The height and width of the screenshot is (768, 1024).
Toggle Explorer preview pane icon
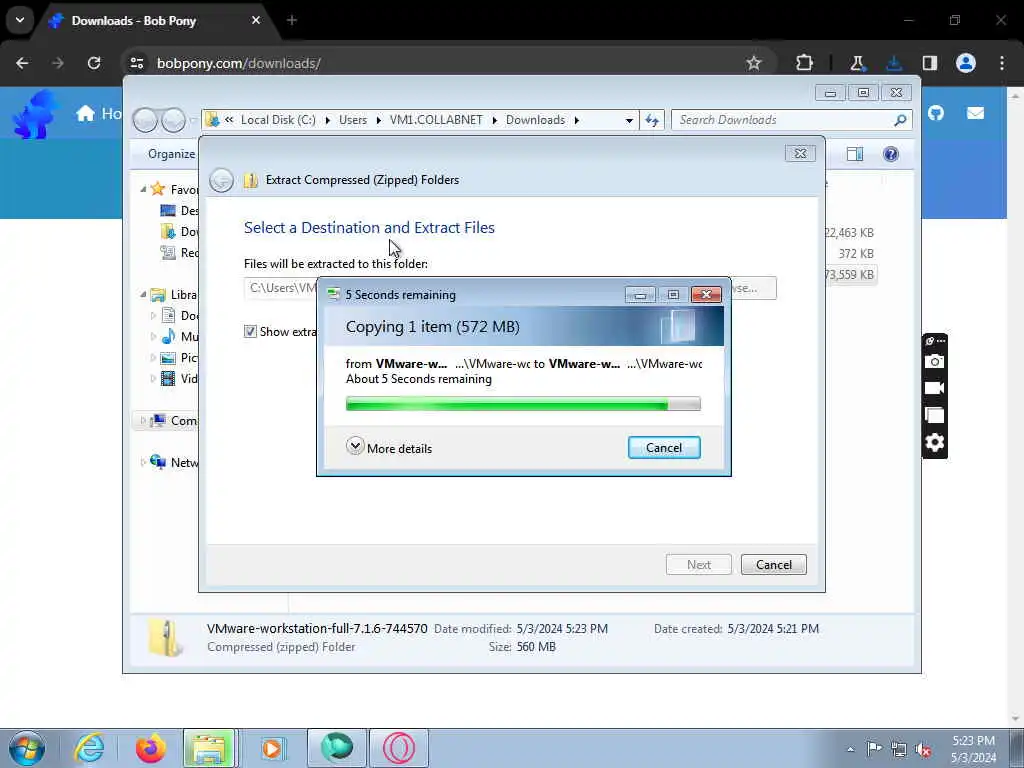[x=854, y=153]
